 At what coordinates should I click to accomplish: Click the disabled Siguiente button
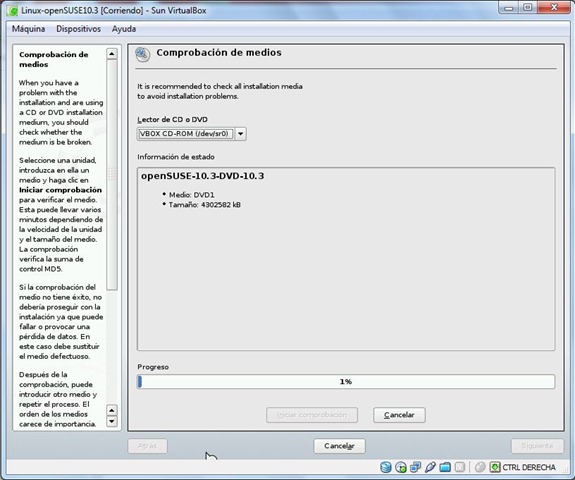(537, 446)
